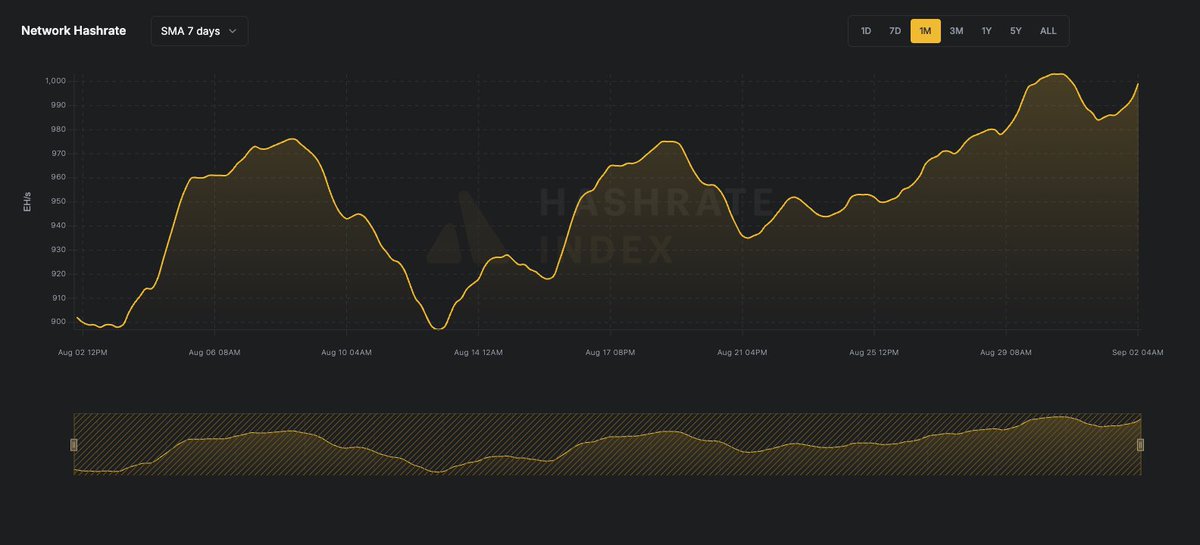Click the Aug 06 08AM axis label
1200x545 pixels.
[x=214, y=352]
